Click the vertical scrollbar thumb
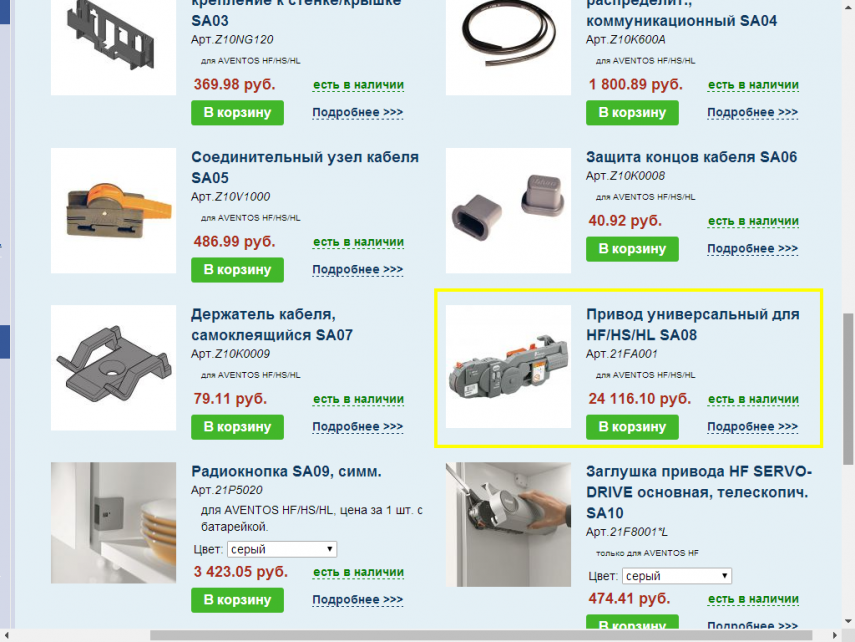Image resolution: width=855 pixels, height=642 pixels. click(848, 389)
